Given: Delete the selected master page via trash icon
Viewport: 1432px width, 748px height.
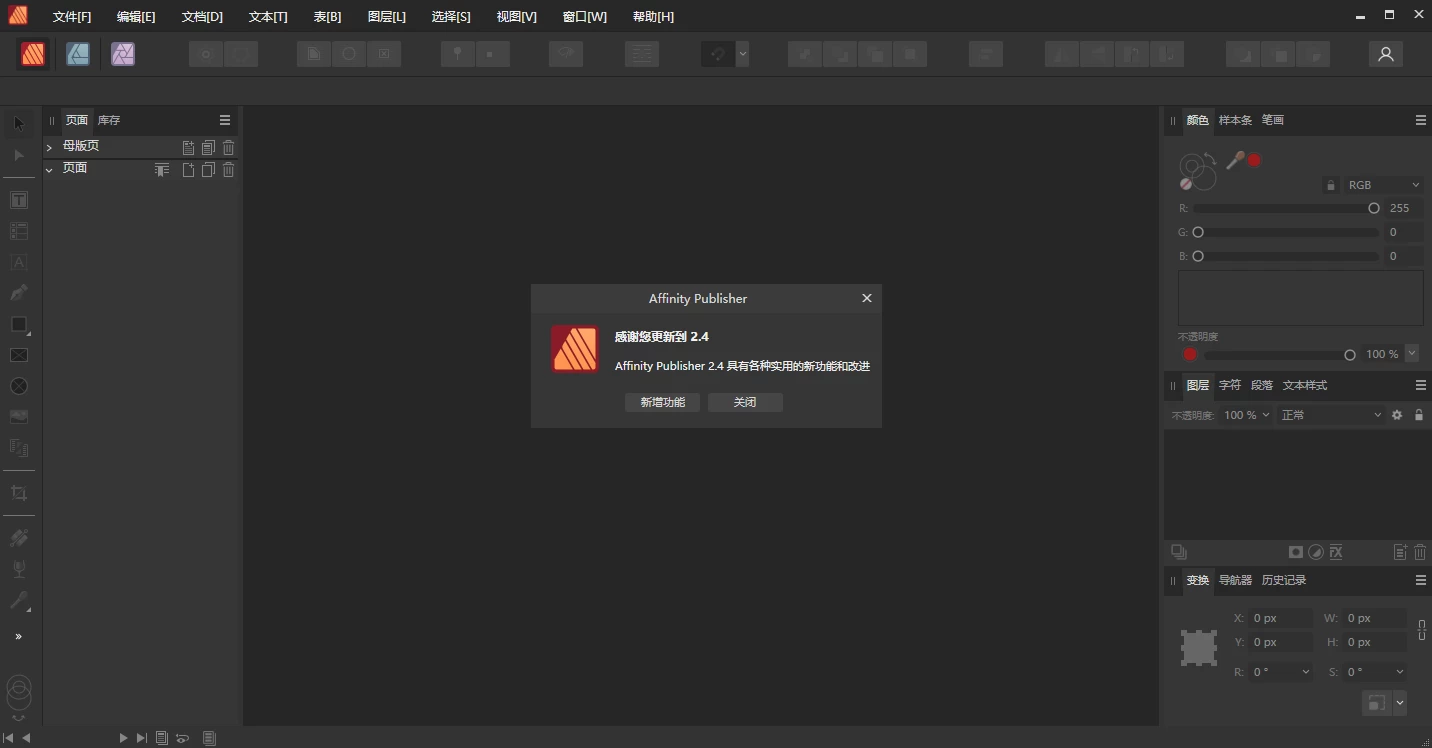Looking at the screenshot, I should pos(228,146).
